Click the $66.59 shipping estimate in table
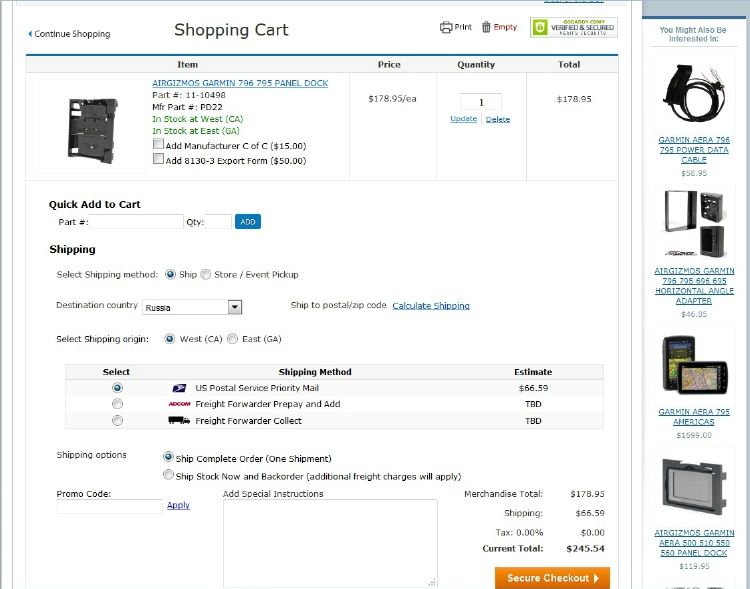This screenshot has height=589, width=750. 533,388
